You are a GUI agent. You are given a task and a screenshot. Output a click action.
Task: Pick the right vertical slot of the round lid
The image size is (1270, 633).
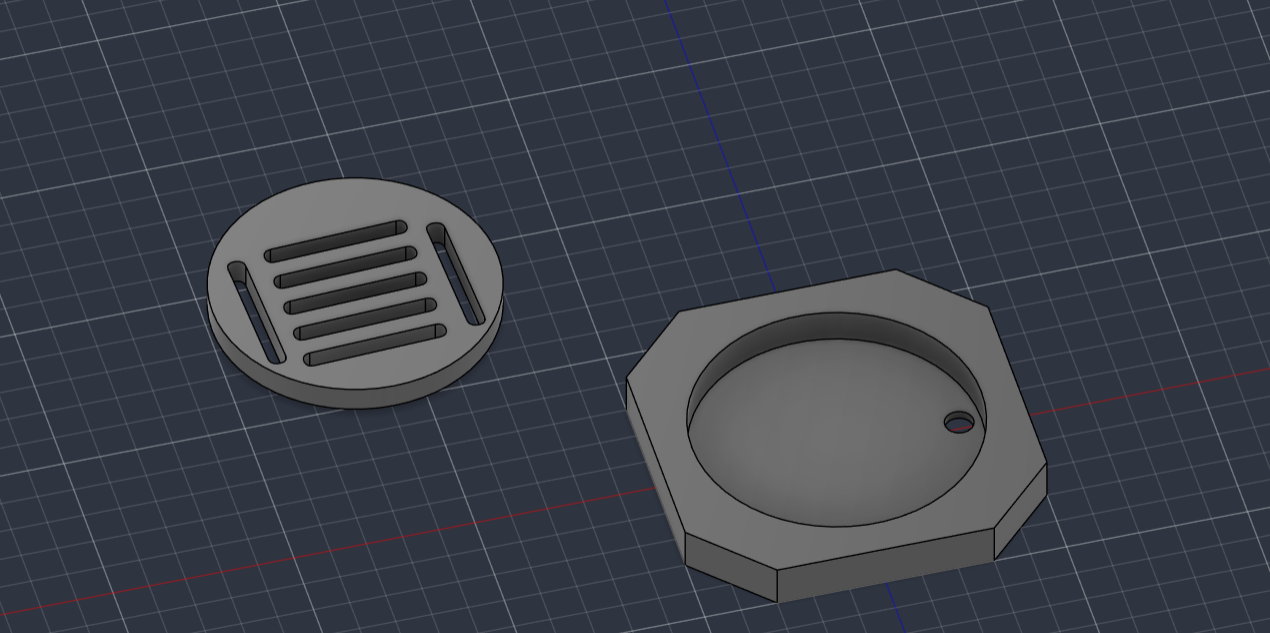(456, 273)
